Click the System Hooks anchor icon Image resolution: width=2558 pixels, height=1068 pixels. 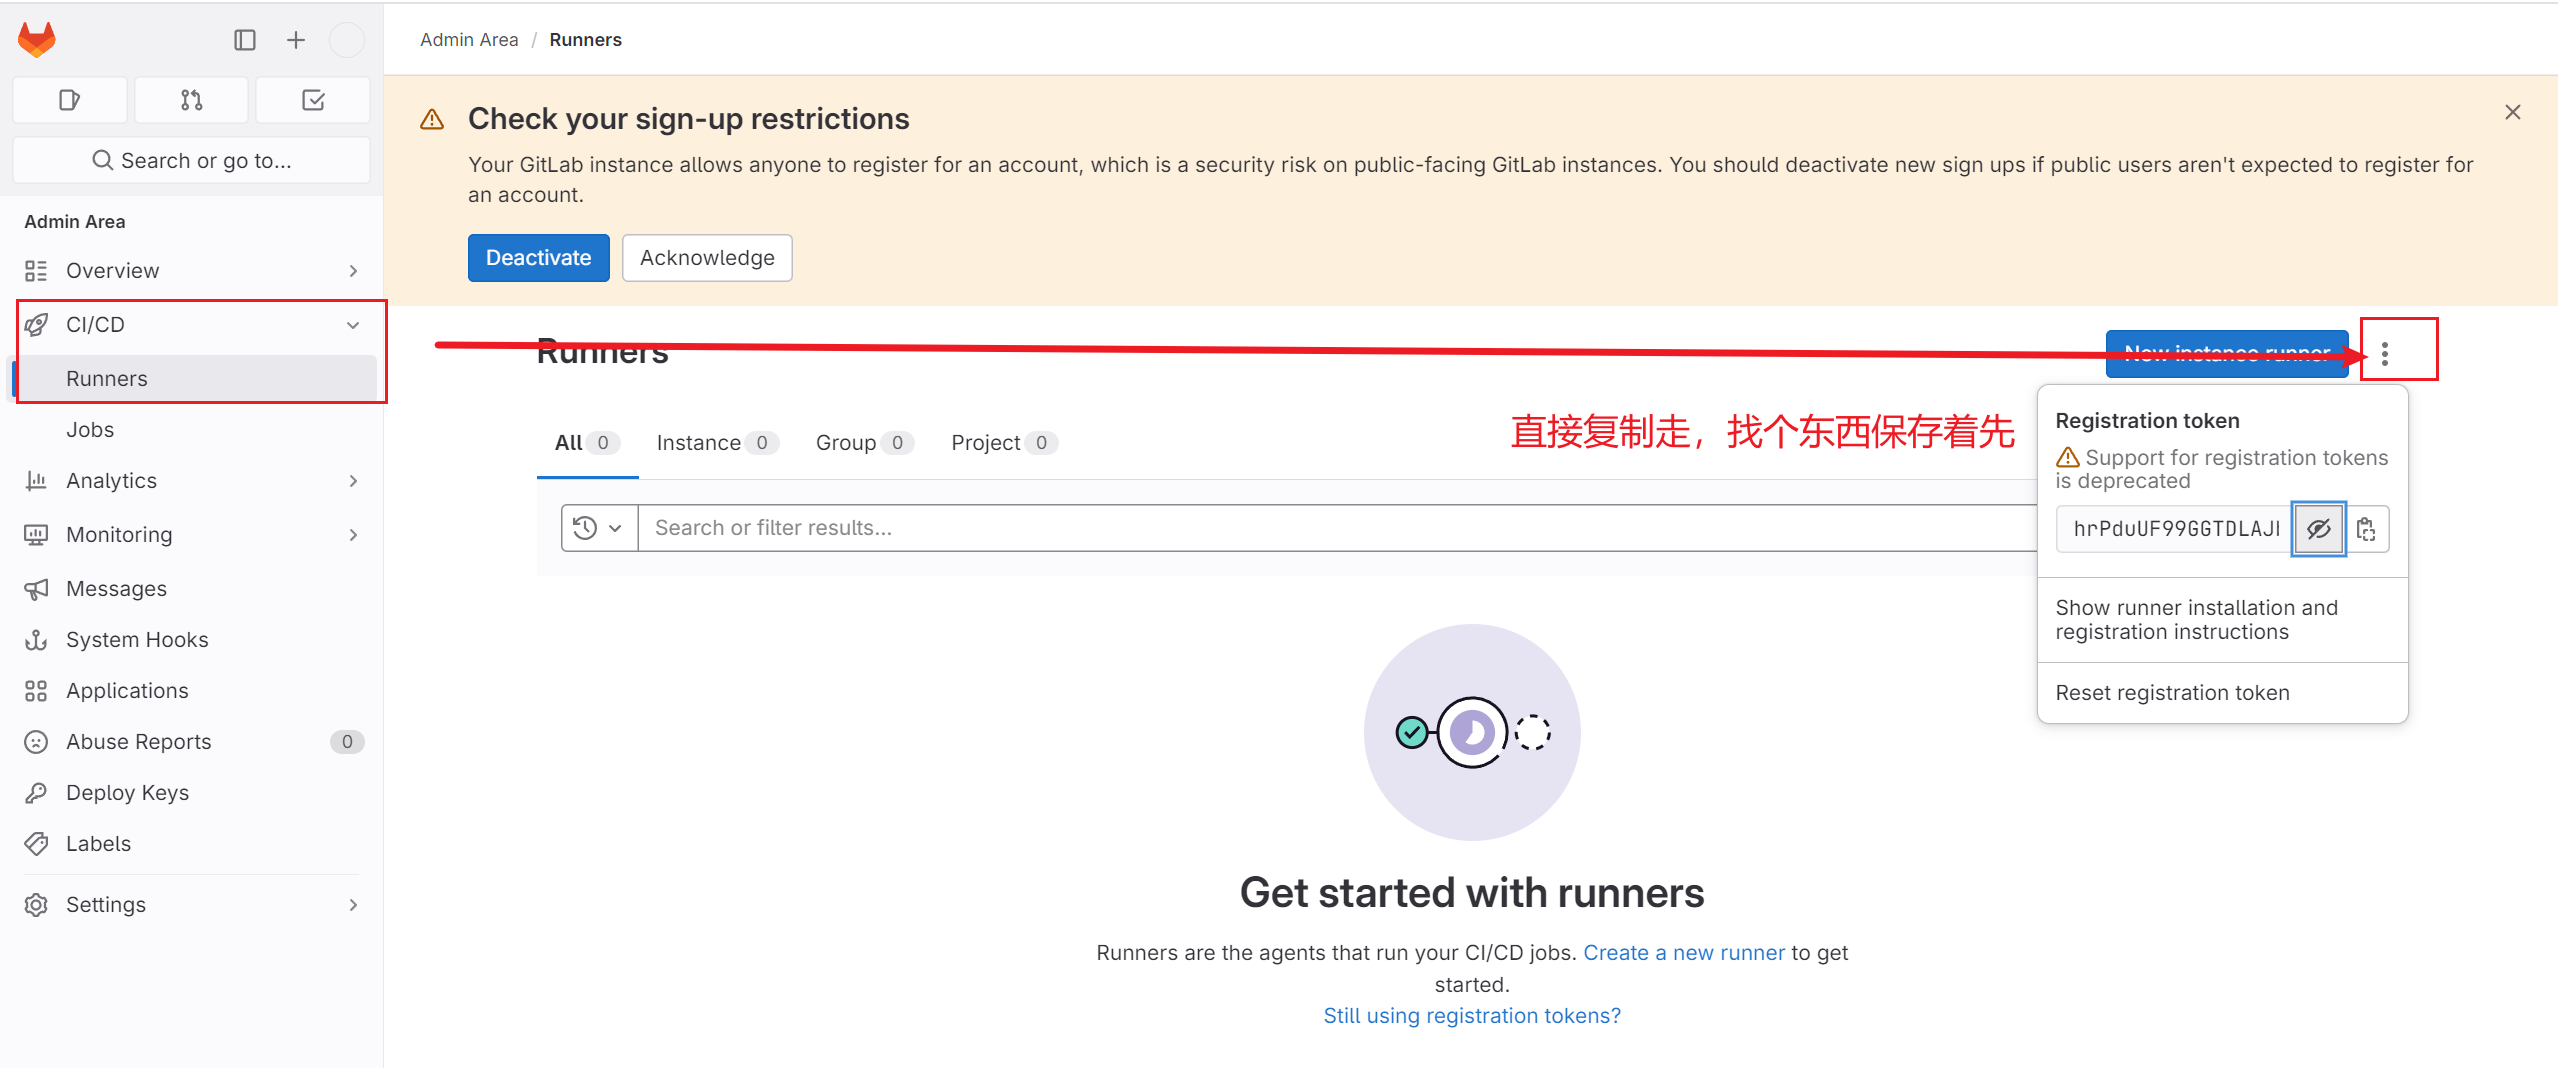[x=36, y=640]
